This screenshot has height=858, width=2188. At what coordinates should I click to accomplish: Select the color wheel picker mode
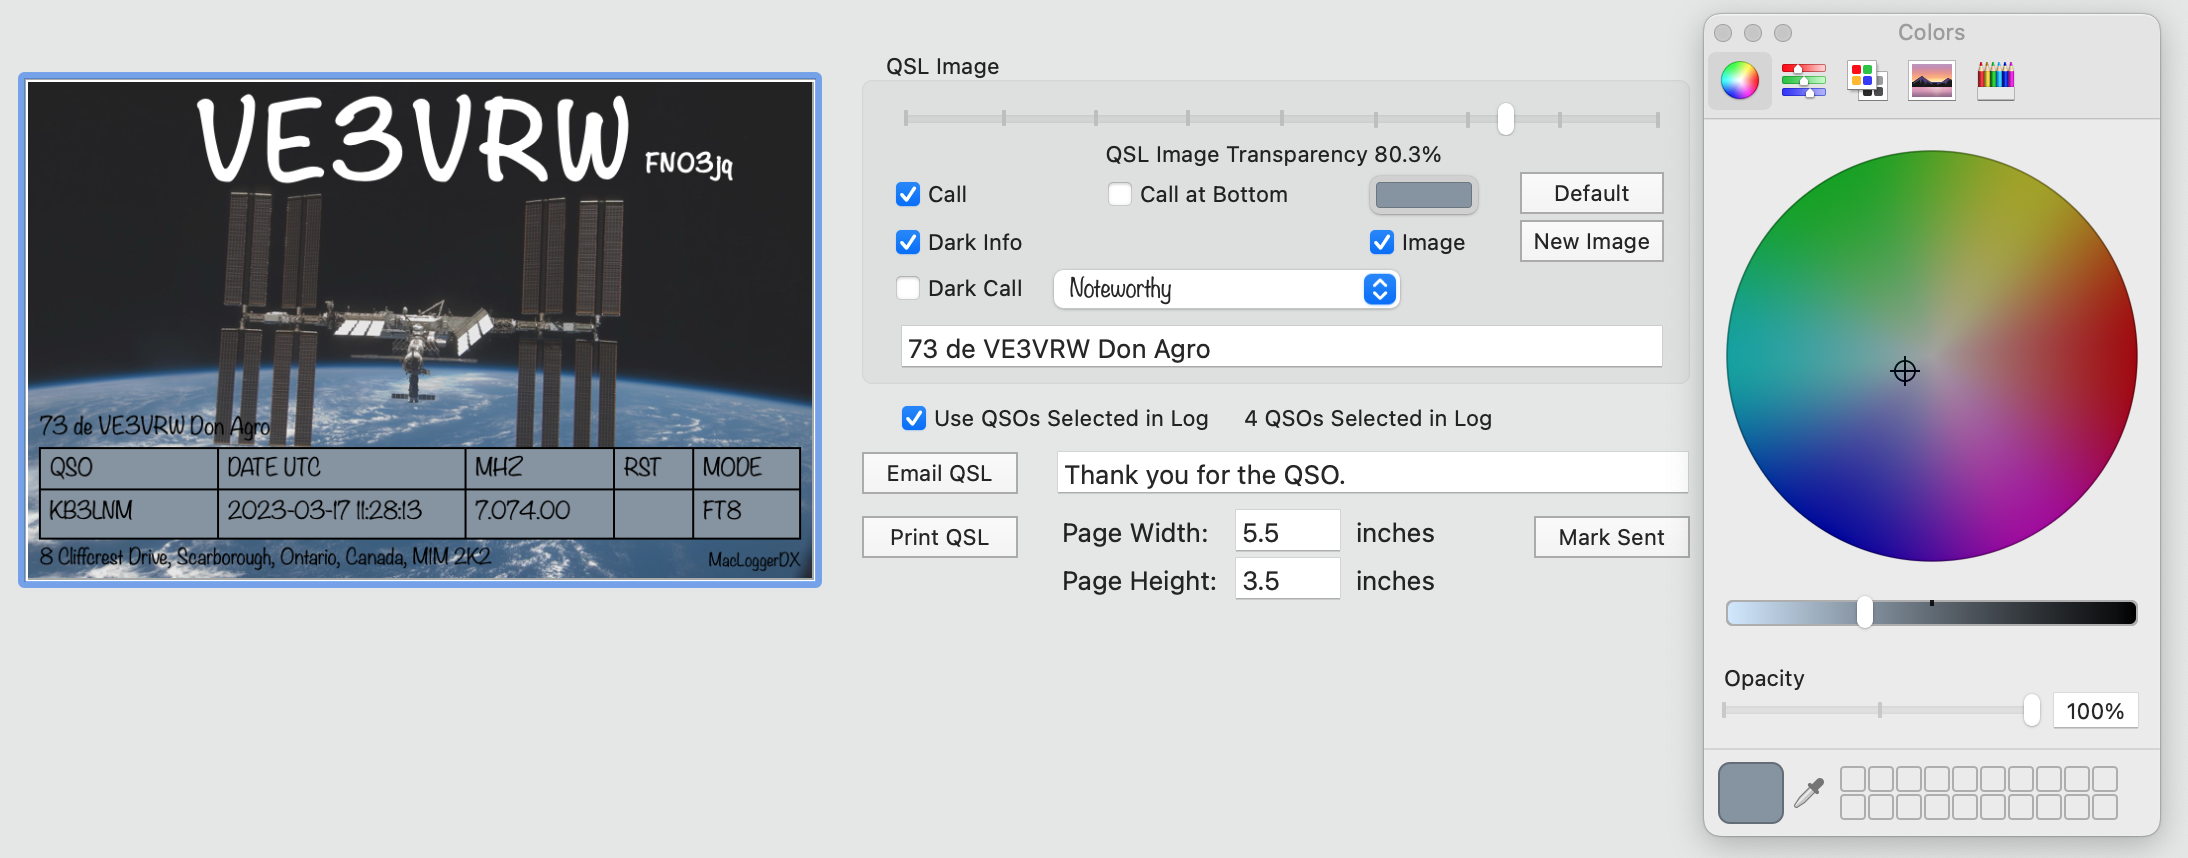pyautogui.click(x=1739, y=80)
